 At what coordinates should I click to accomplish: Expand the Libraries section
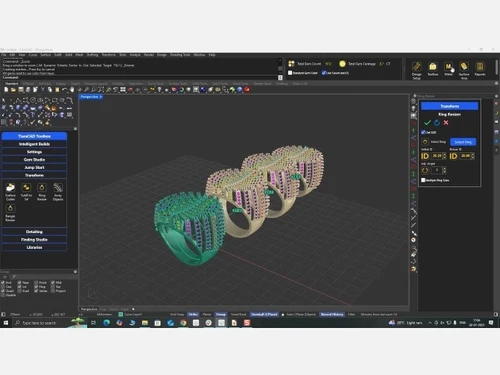click(x=34, y=247)
